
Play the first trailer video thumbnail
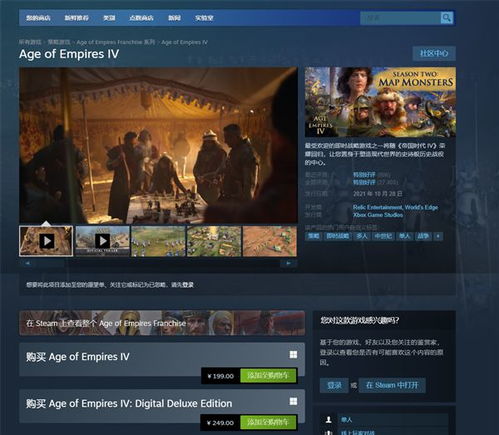click(46, 241)
